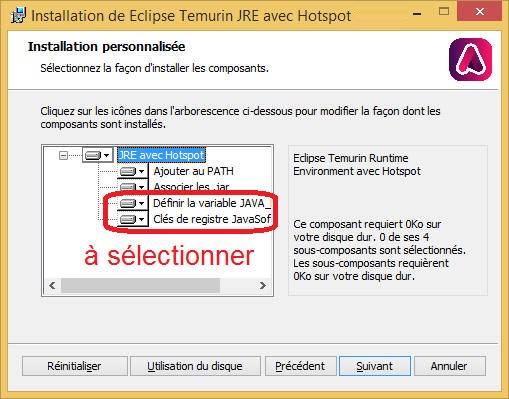509x399 pixels.
Task: Cancel the installation with Annuler
Action: pyautogui.click(x=449, y=366)
